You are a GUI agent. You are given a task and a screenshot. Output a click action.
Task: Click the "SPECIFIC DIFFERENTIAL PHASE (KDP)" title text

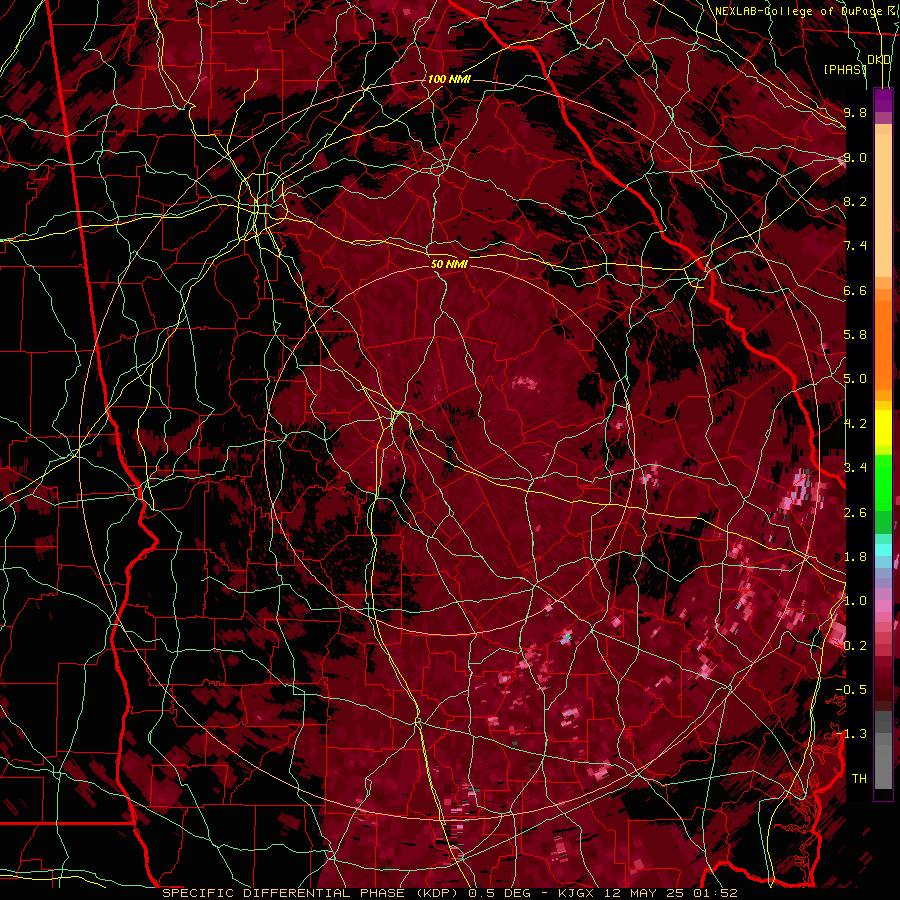[x=309, y=893]
